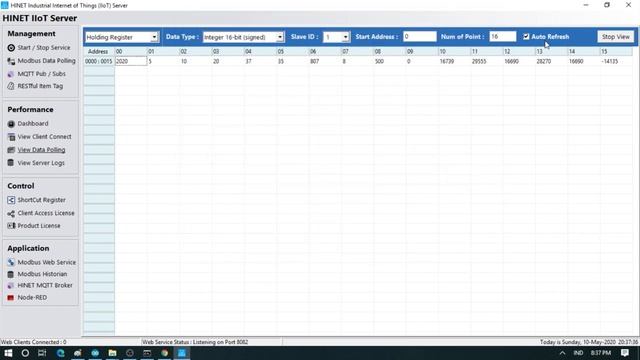Click the column 06 header
This screenshot has width=640, height=360.
tap(325, 51)
